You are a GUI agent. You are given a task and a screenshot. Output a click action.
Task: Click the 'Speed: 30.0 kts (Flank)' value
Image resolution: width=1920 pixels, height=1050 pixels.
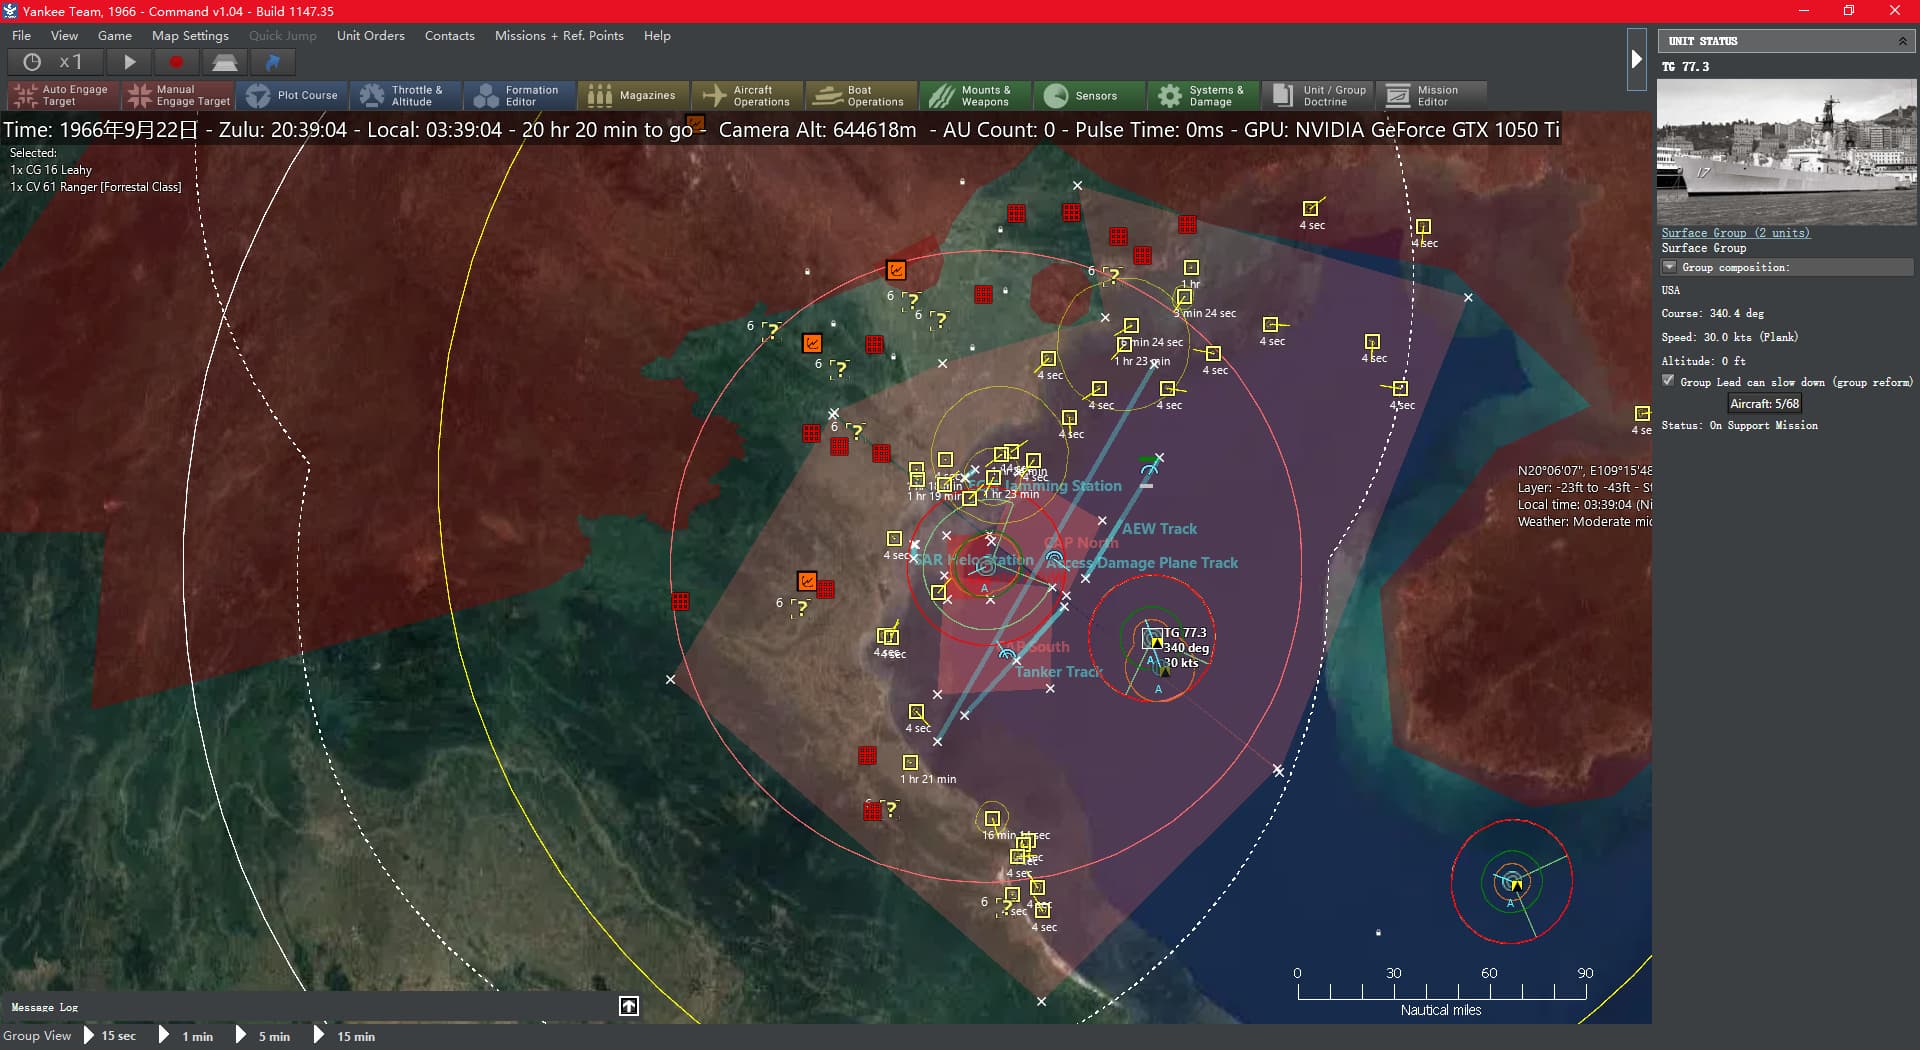pos(1729,337)
